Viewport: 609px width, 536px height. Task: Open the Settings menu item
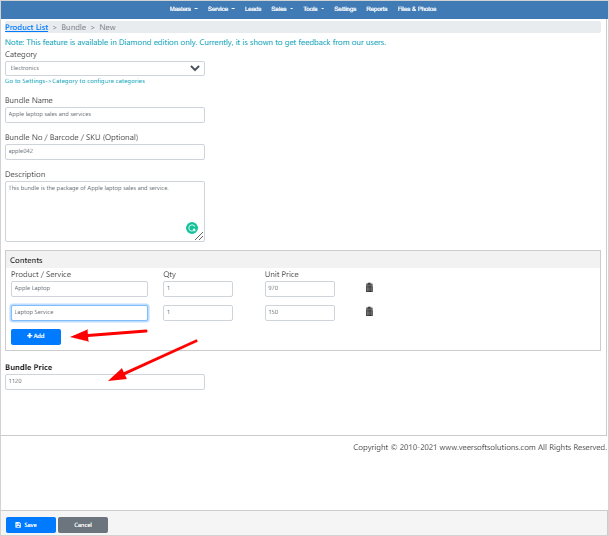[x=345, y=9]
